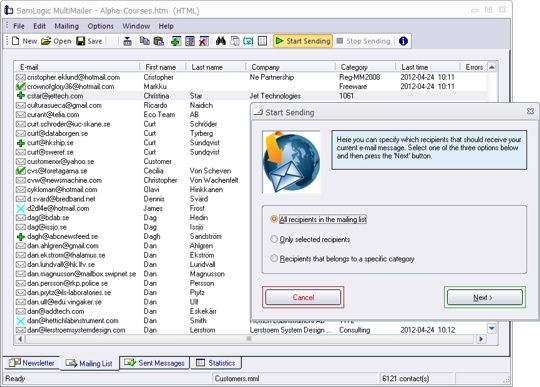
Task: Click envelope icon beside dag@bdab.se
Action: coord(21,218)
